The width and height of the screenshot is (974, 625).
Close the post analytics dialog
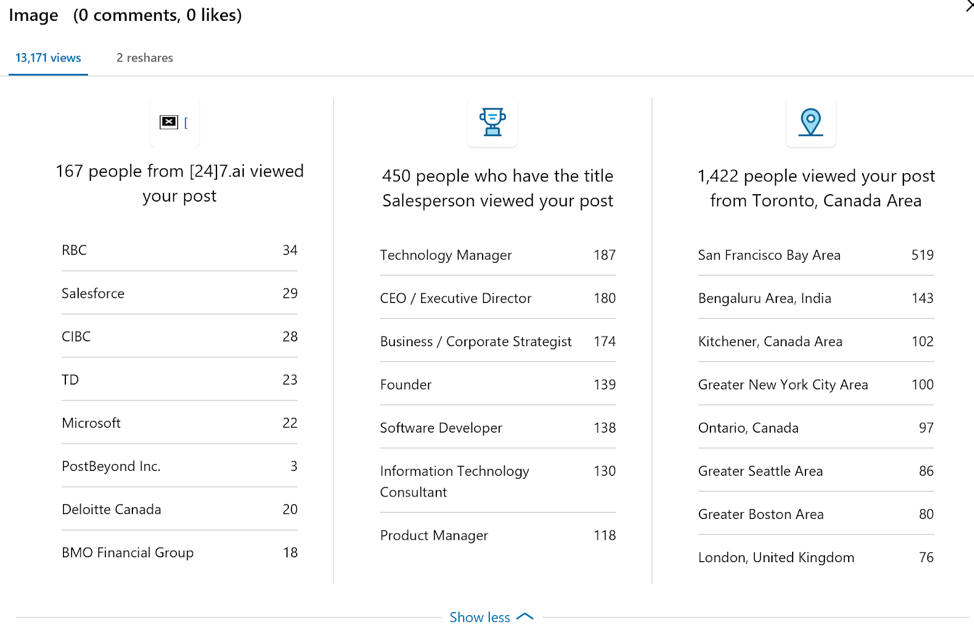click(969, 6)
